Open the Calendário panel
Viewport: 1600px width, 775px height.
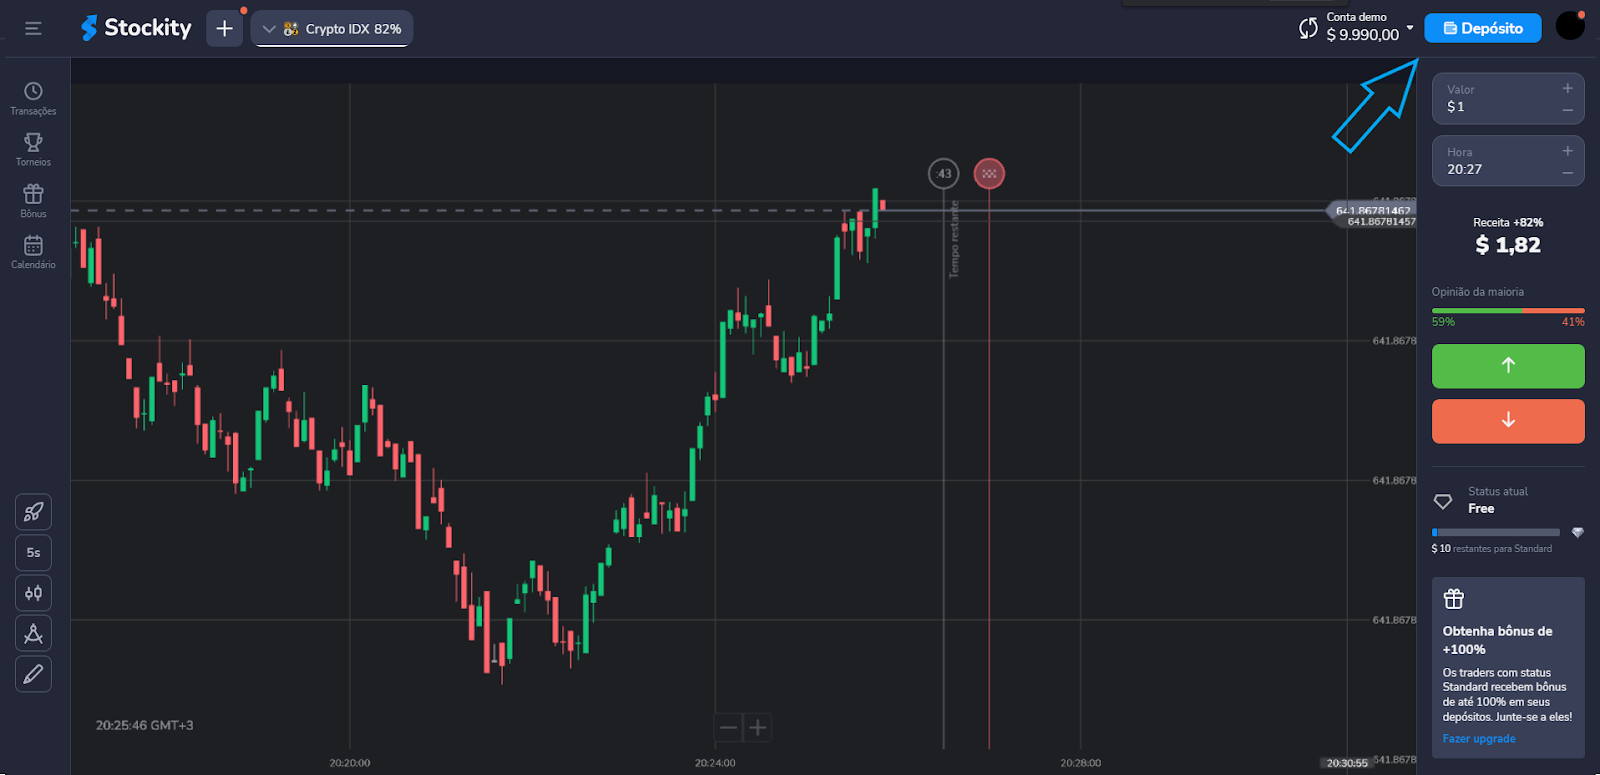coord(33,251)
